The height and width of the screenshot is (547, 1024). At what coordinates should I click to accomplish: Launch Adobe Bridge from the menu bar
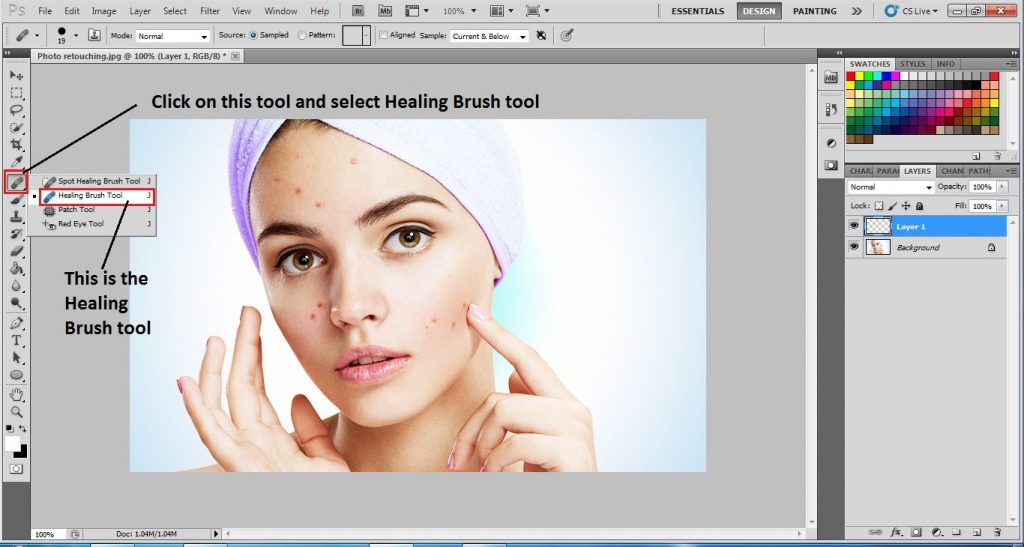(358, 11)
